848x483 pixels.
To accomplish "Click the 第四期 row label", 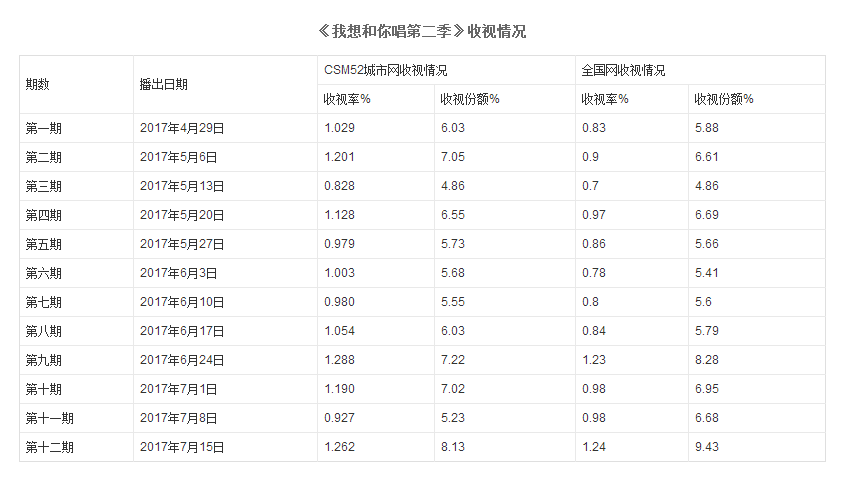I will [x=44, y=215].
